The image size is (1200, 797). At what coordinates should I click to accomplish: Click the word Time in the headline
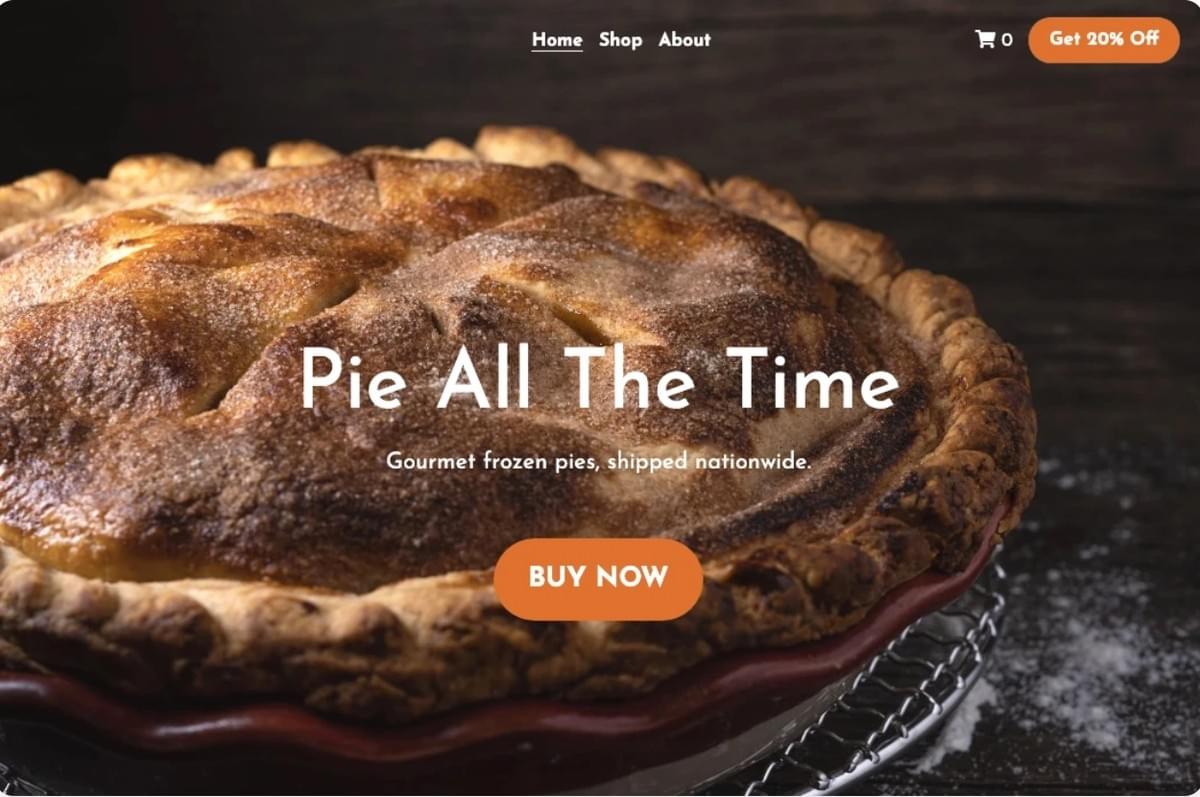pyautogui.click(x=811, y=379)
